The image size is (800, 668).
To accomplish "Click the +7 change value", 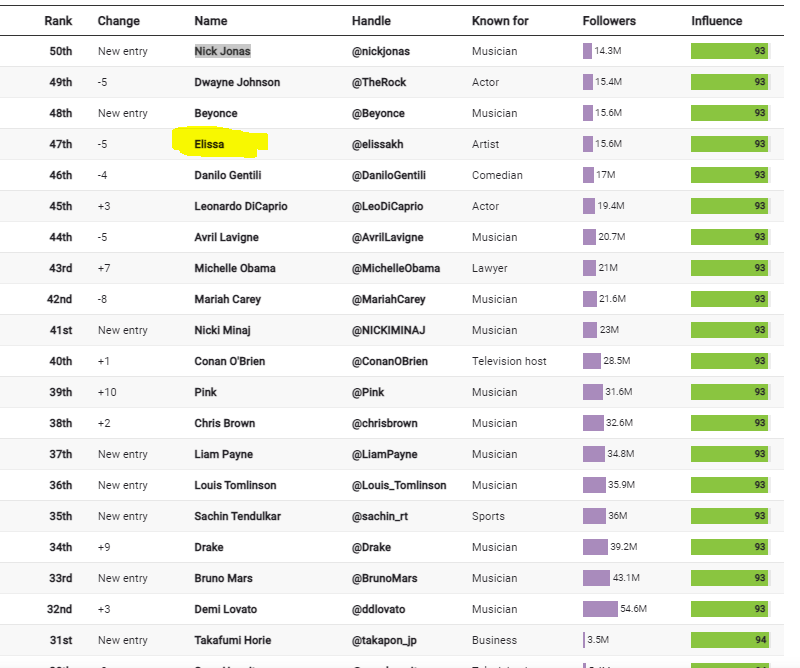I will coord(104,268).
